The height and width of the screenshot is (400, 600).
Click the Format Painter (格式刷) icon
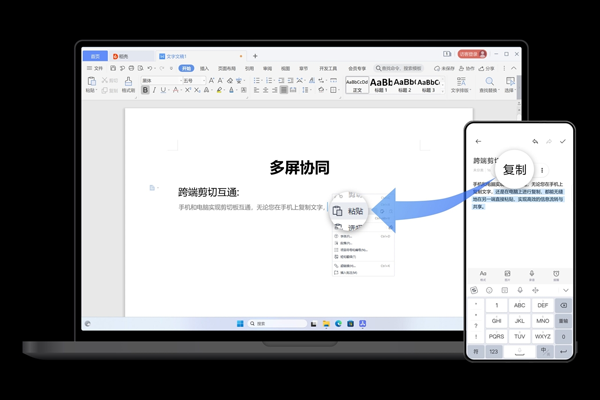pyautogui.click(x=129, y=85)
